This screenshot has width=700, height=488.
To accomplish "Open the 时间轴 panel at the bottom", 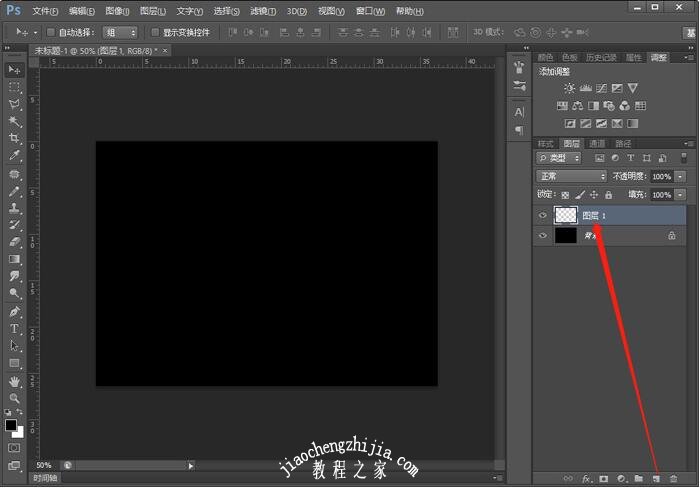I will [x=45, y=479].
